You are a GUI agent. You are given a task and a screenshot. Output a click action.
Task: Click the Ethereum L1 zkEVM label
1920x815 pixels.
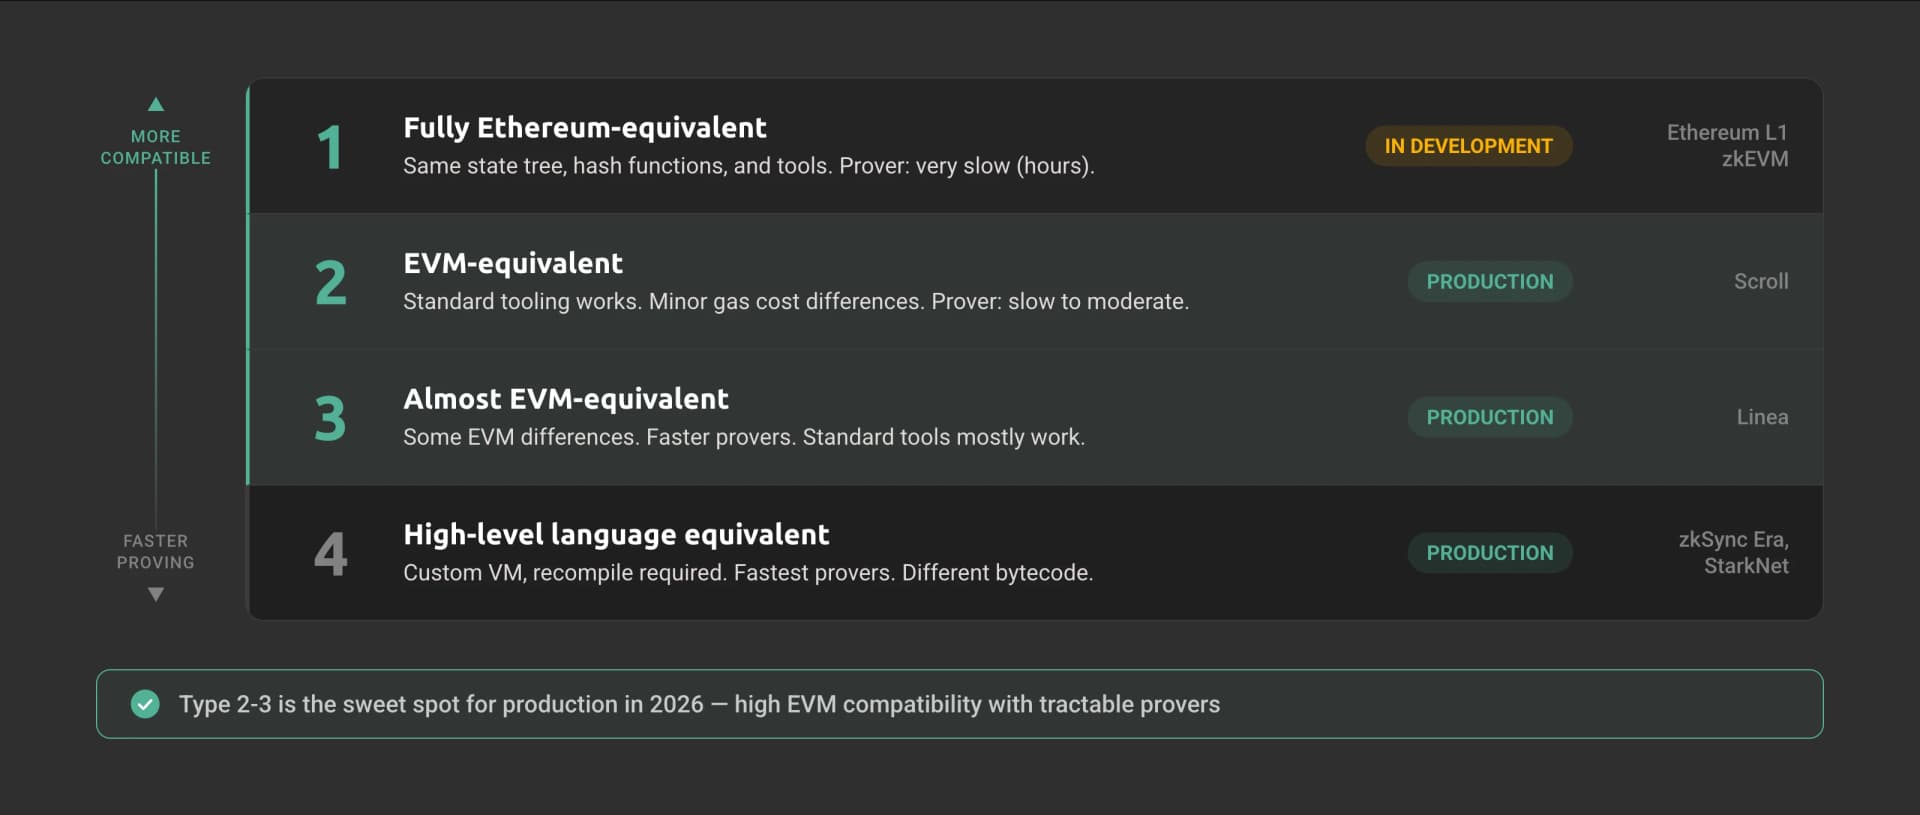[1727, 146]
